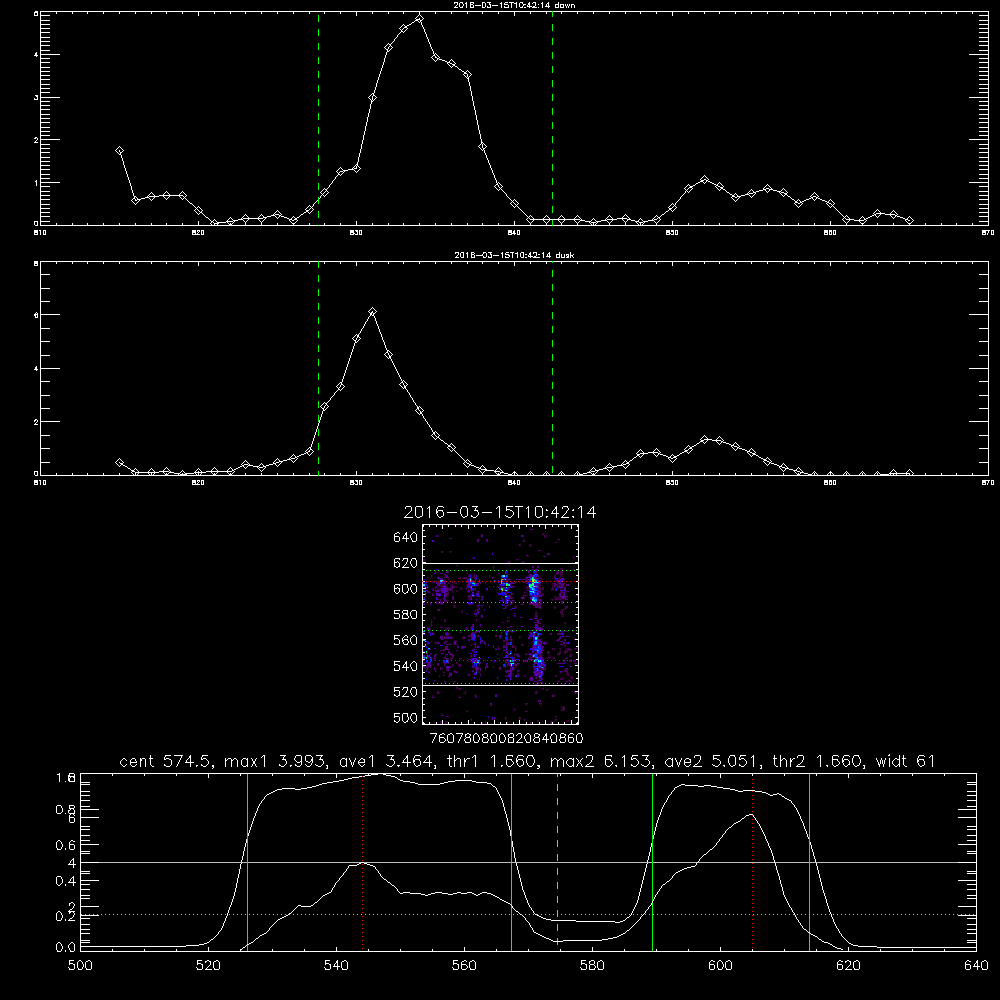Click the right green dashed line in dusk plot
The image size is (1000, 1000).
tap(552, 368)
